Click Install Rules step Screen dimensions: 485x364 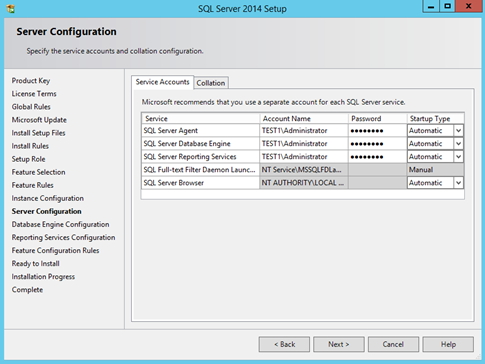[x=30, y=146]
